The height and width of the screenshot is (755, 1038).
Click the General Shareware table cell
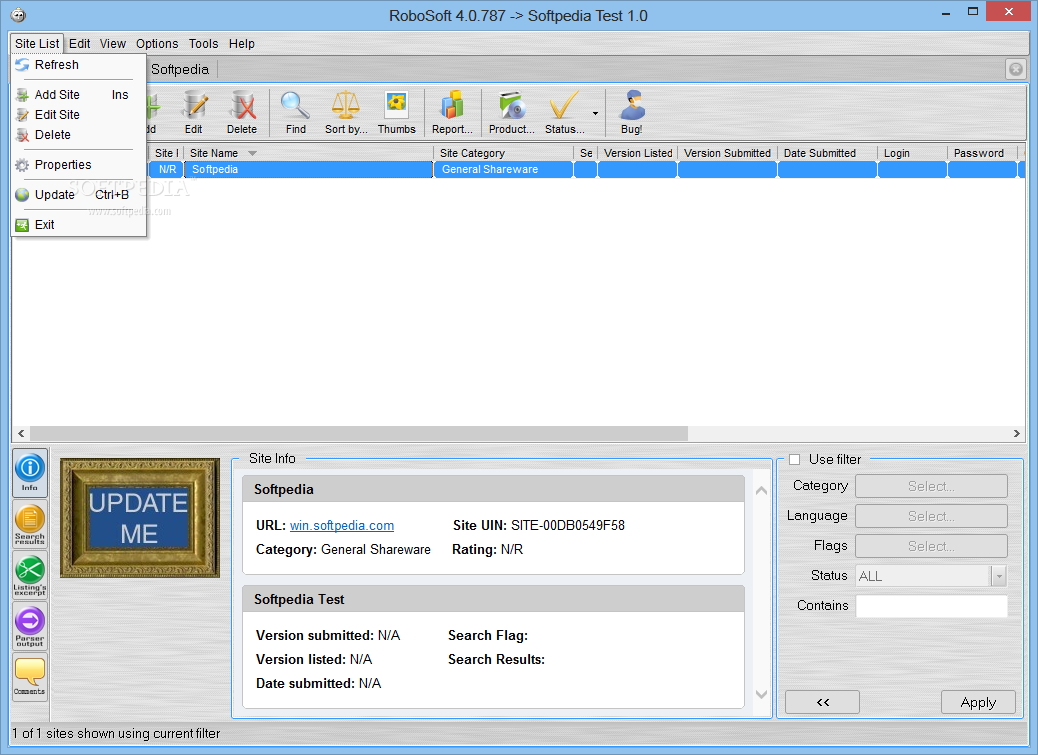point(503,169)
